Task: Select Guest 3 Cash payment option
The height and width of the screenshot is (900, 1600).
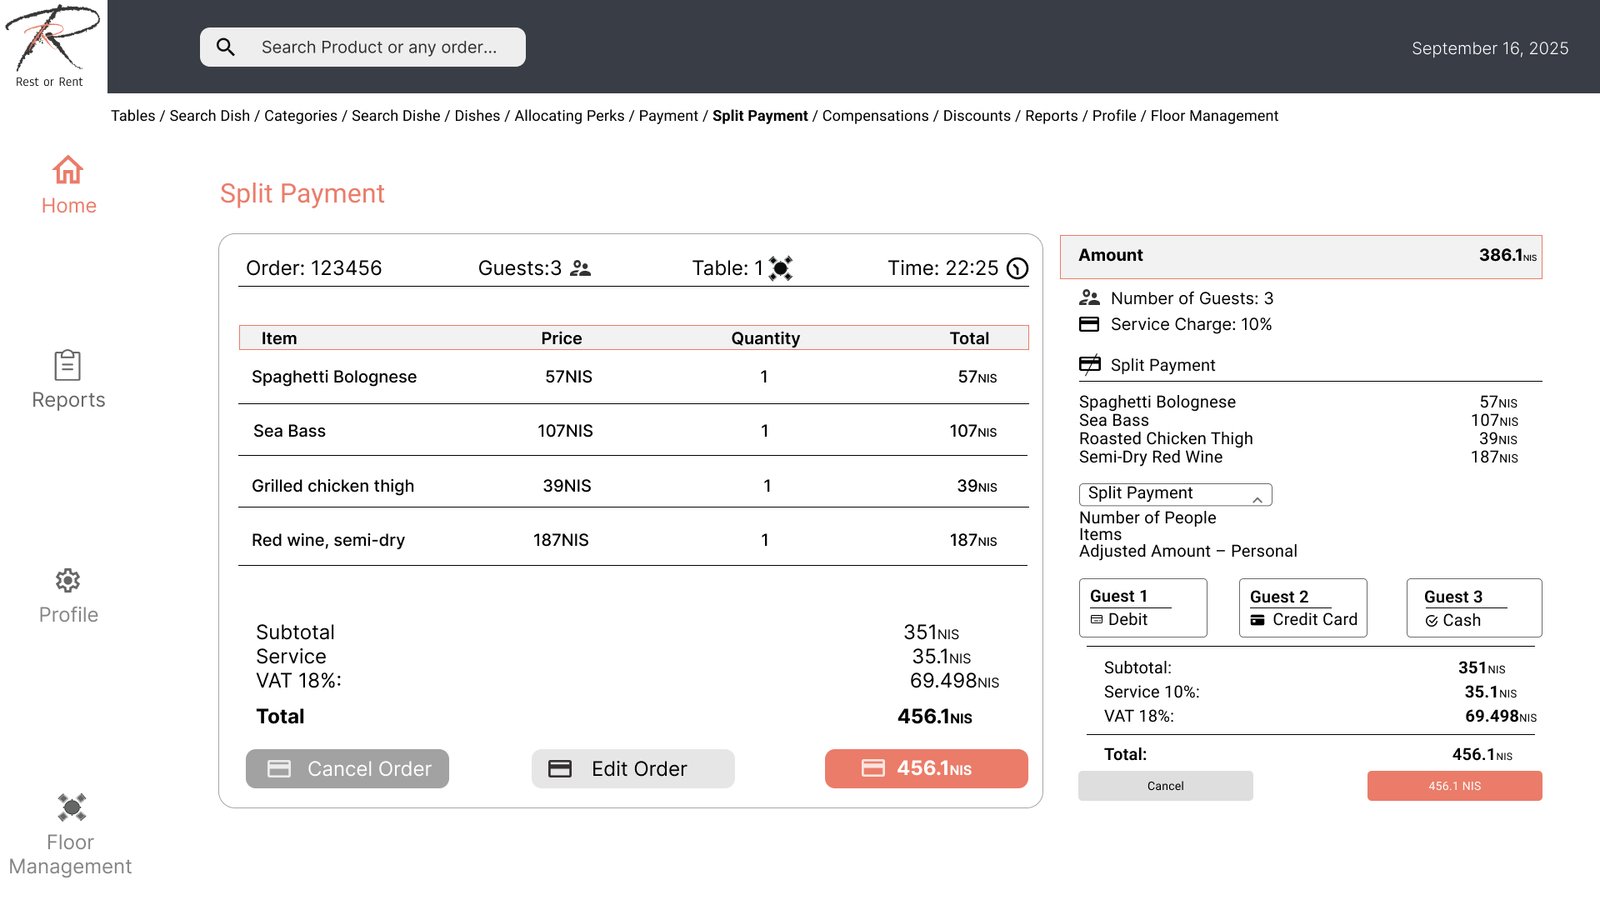Action: (1473, 608)
